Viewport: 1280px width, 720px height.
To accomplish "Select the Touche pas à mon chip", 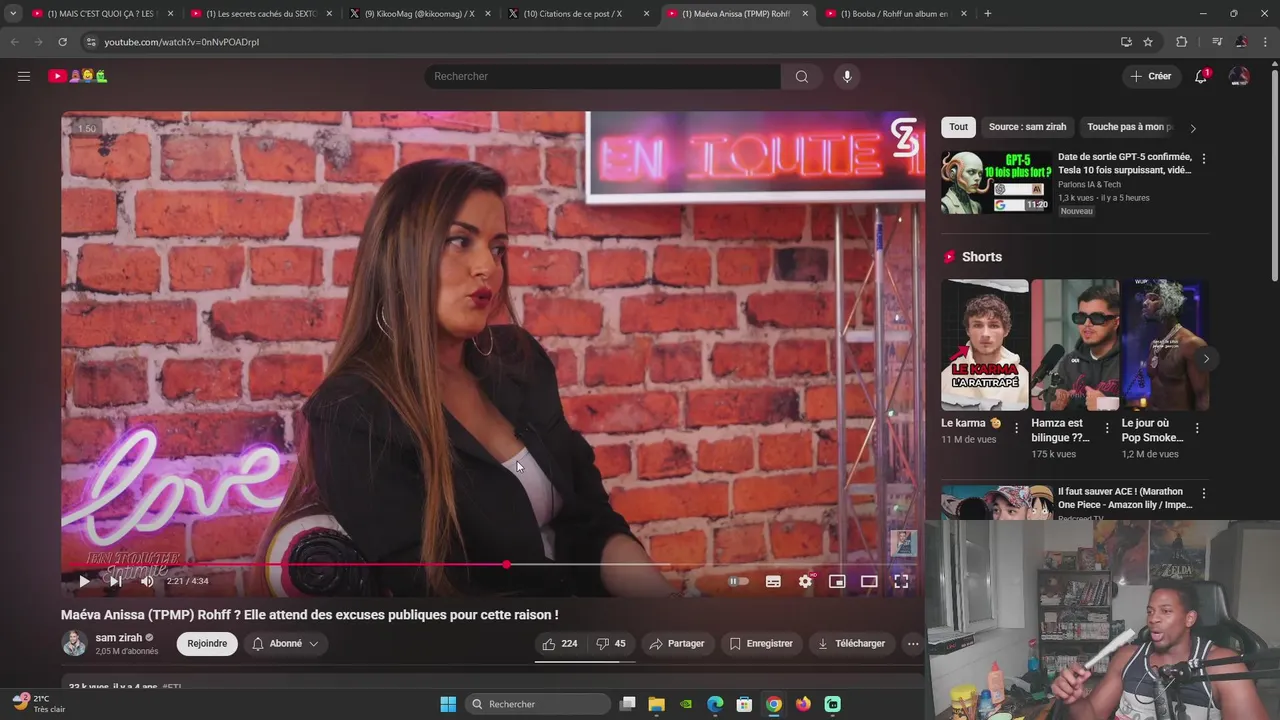I will point(1128,127).
